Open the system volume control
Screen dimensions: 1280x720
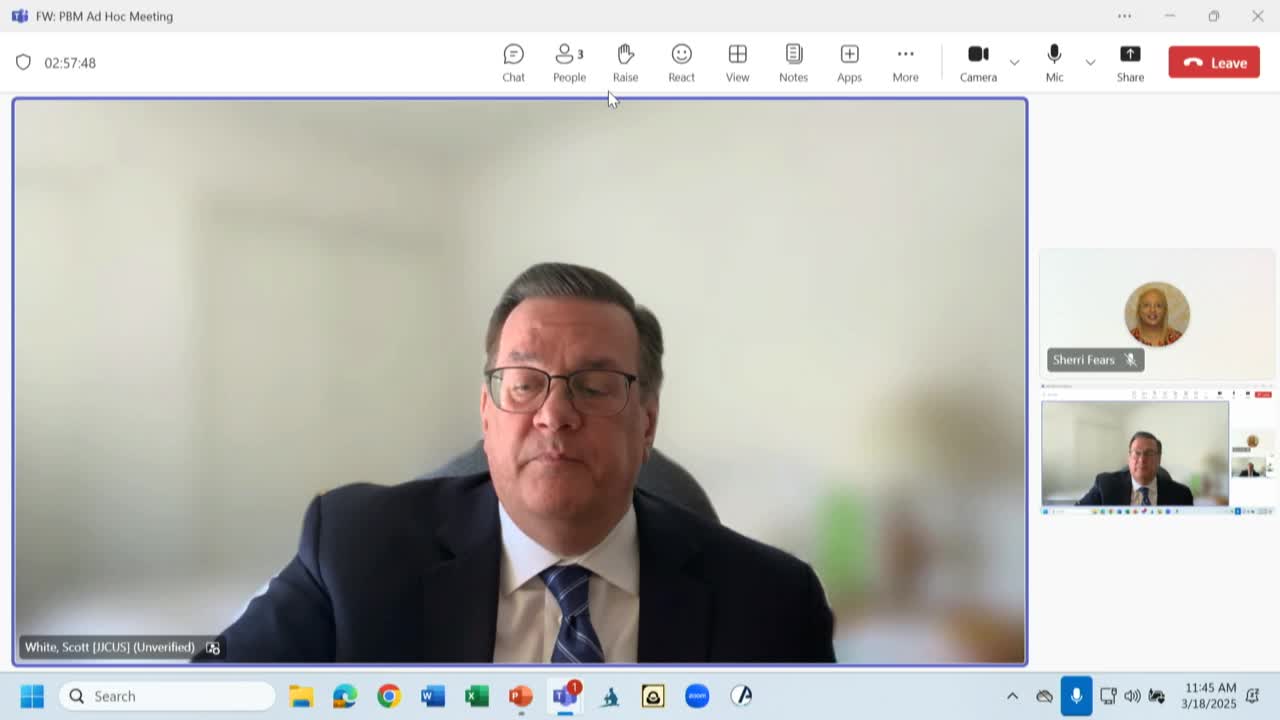pos(1132,696)
